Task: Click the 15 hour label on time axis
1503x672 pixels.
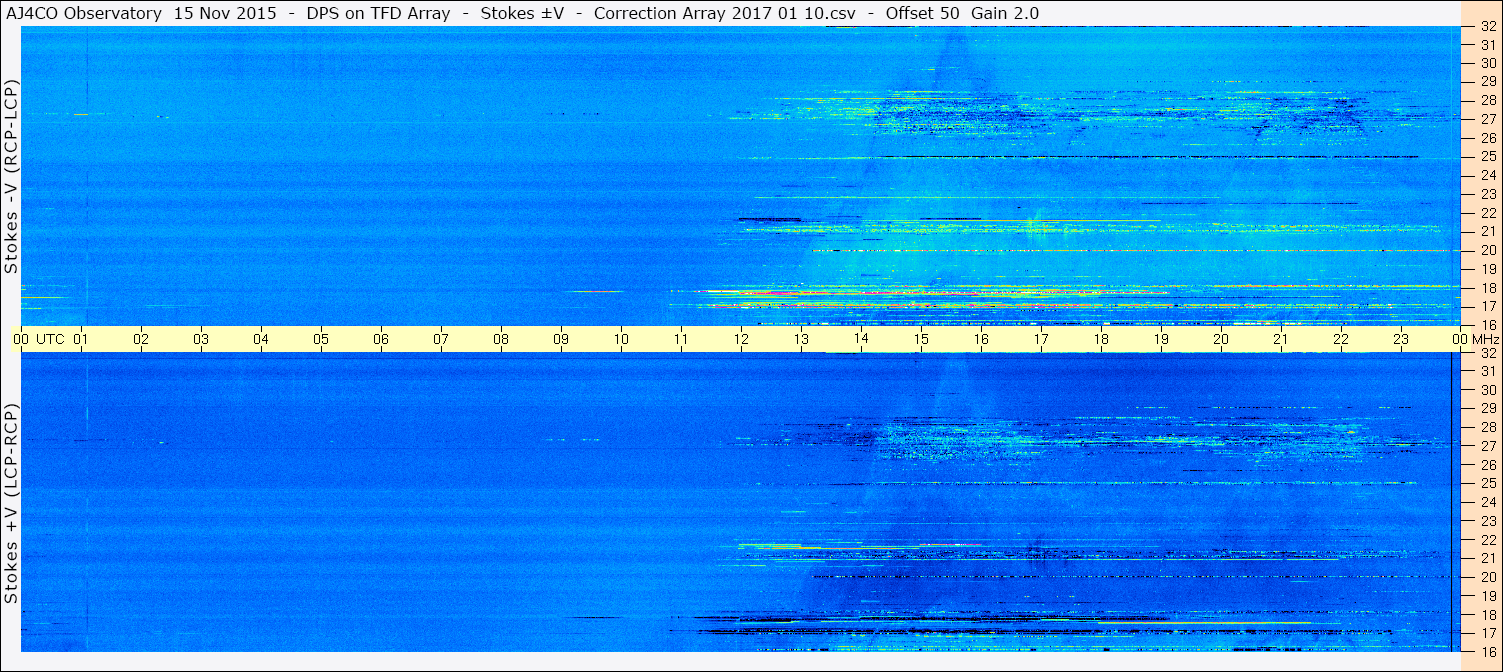Action: tap(921, 339)
